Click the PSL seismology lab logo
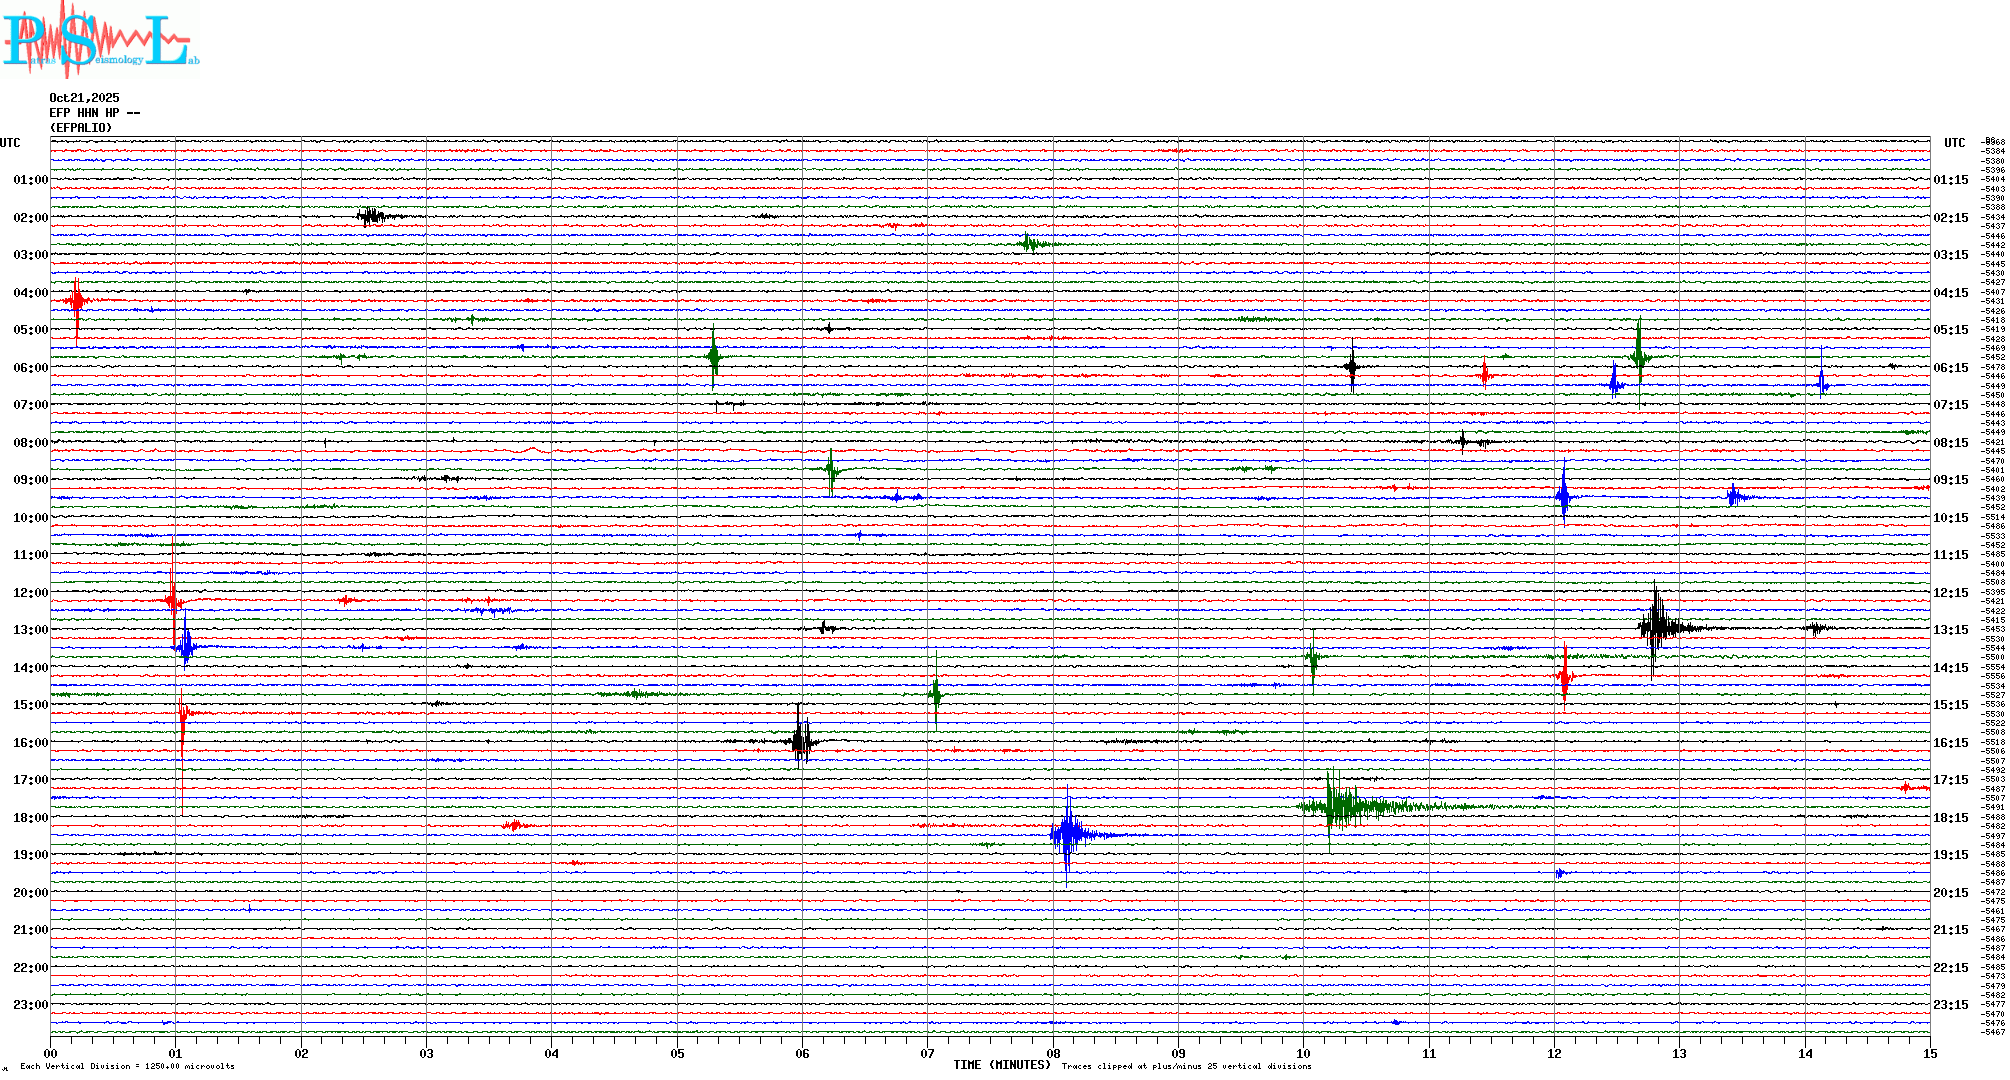This screenshot has width=2010, height=1080. coord(100,40)
